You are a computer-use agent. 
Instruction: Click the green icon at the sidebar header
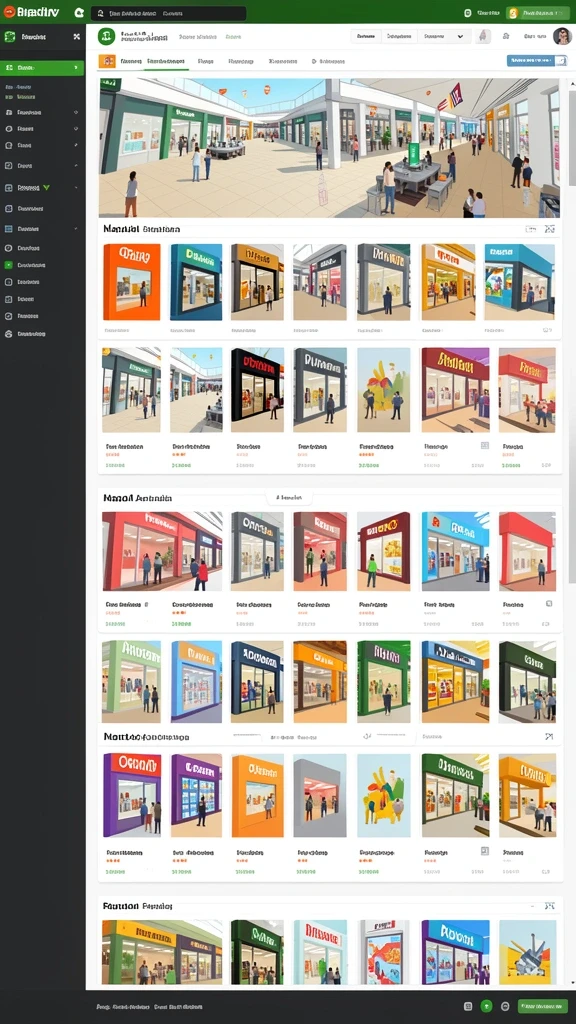point(10,37)
